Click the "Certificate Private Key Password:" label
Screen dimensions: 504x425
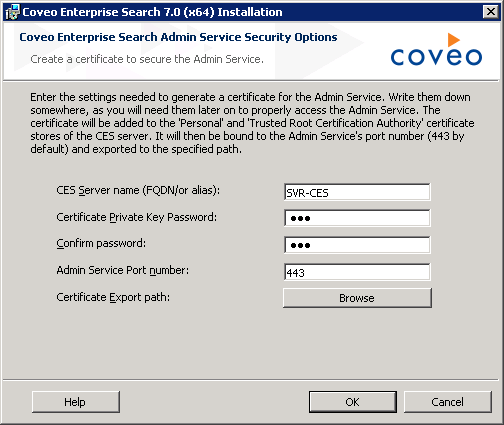pyautogui.click(x=136, y=217)
